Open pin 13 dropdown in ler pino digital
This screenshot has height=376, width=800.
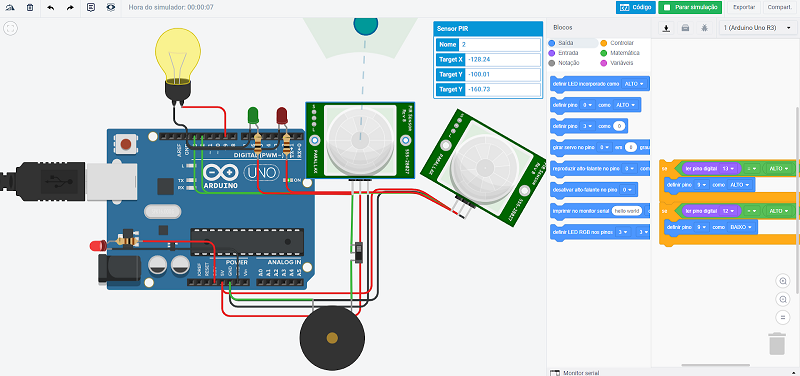(727, 168)
